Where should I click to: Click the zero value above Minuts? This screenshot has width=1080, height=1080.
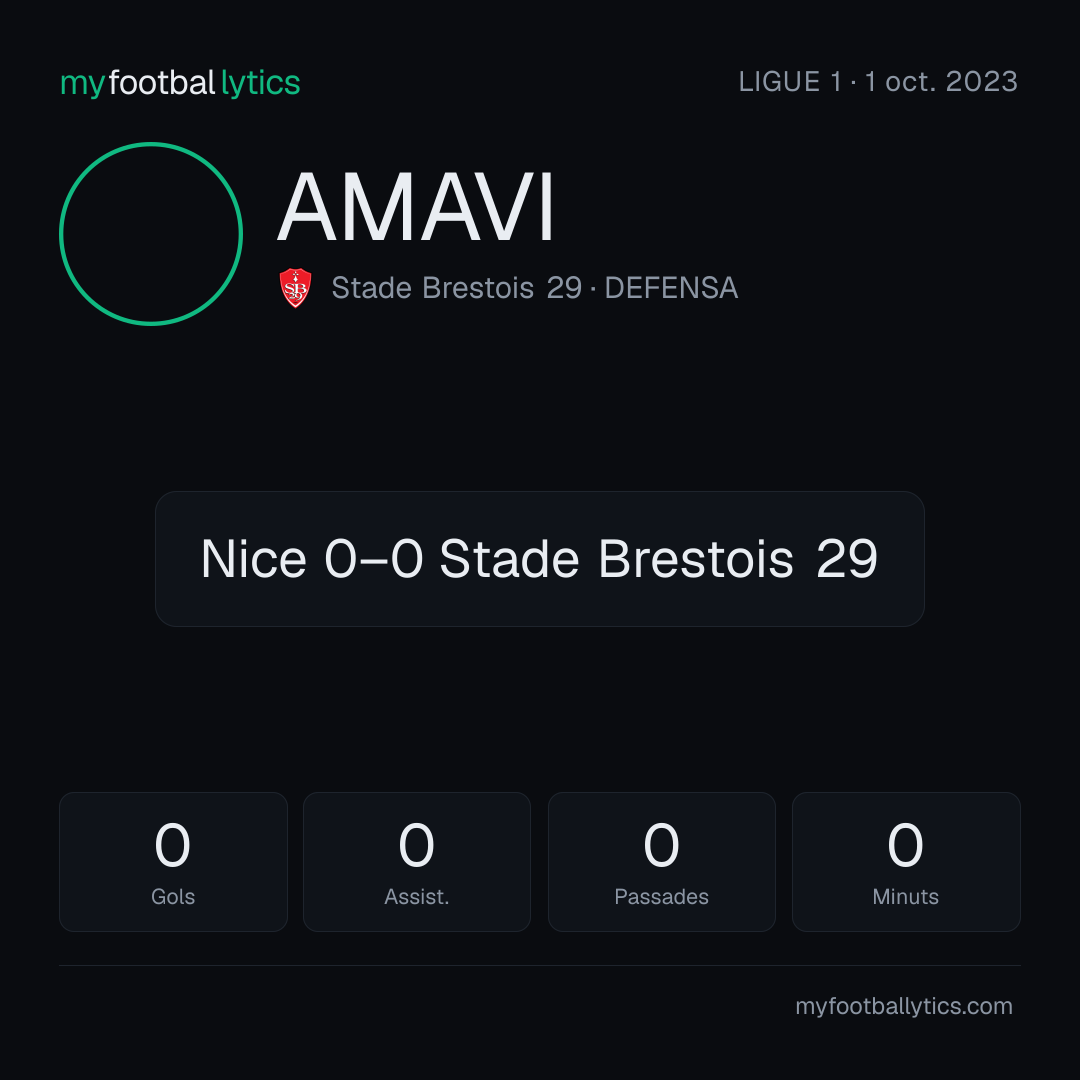905,845
